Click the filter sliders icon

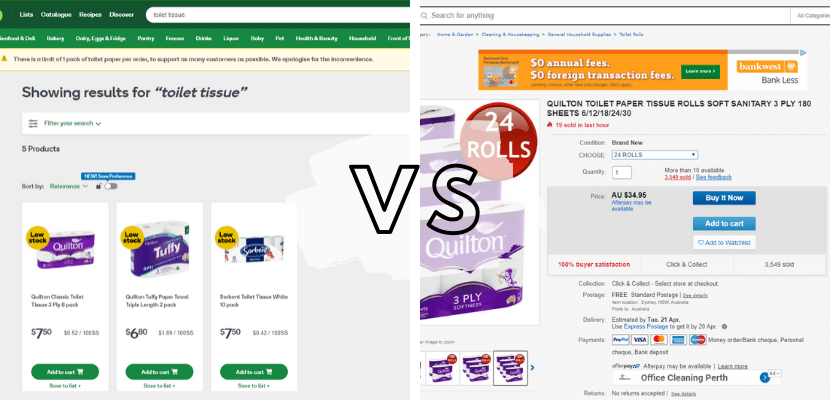coord(33,123)
